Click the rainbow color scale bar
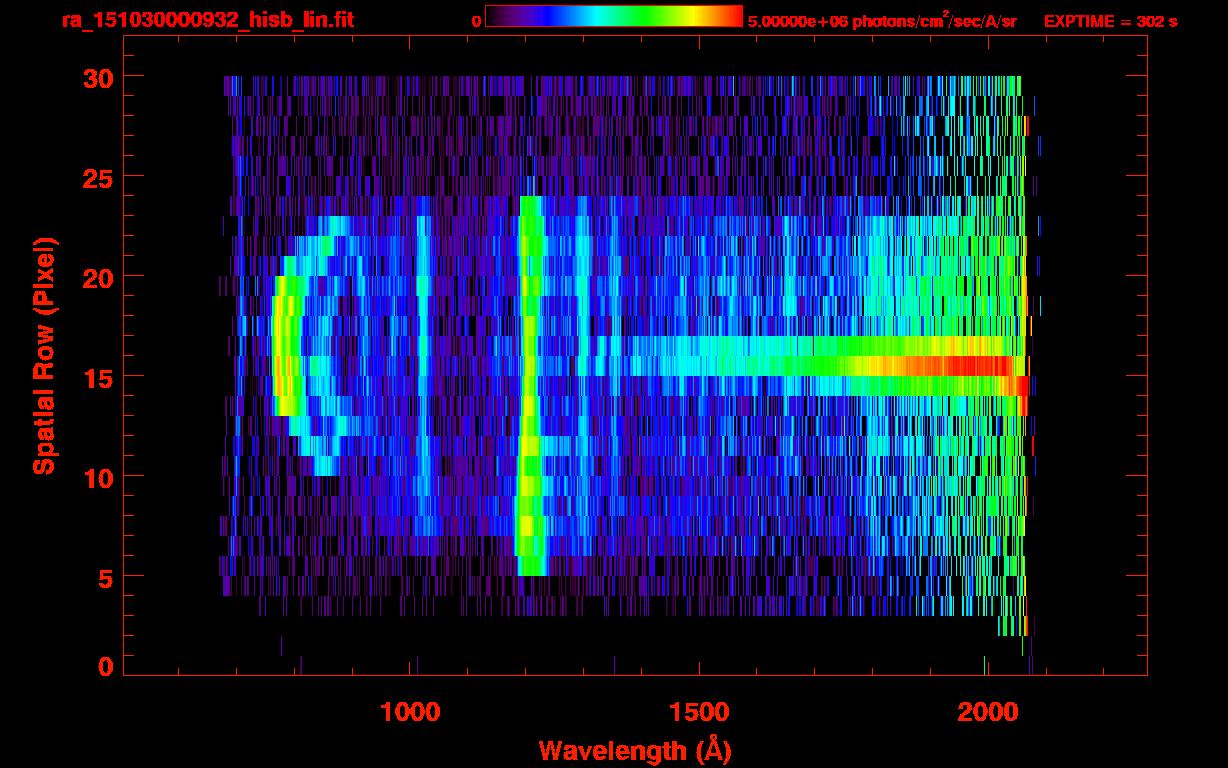This screenshot has height=768, width=1228. tap(614, 16)
